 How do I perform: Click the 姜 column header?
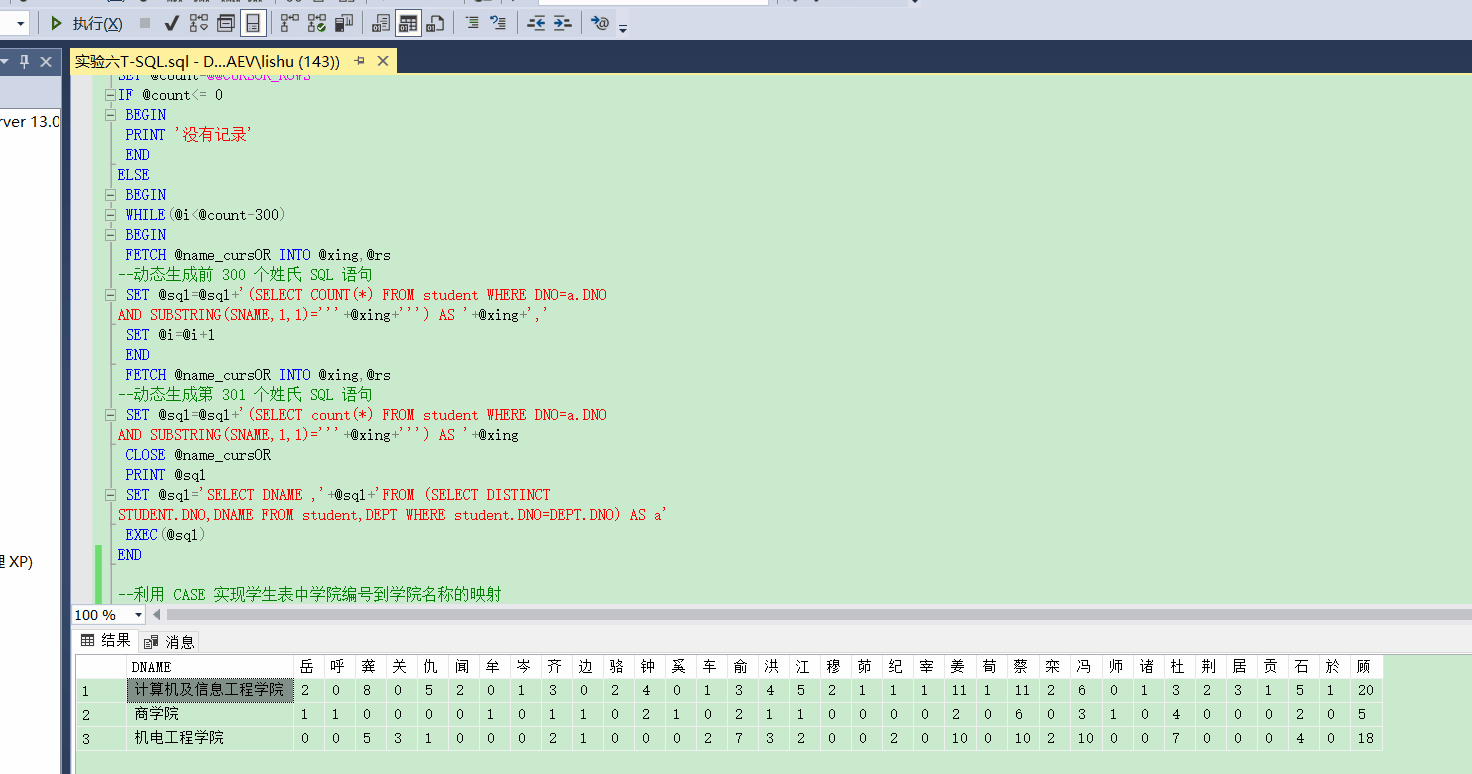pyautogui.click(x=959, y=666)
